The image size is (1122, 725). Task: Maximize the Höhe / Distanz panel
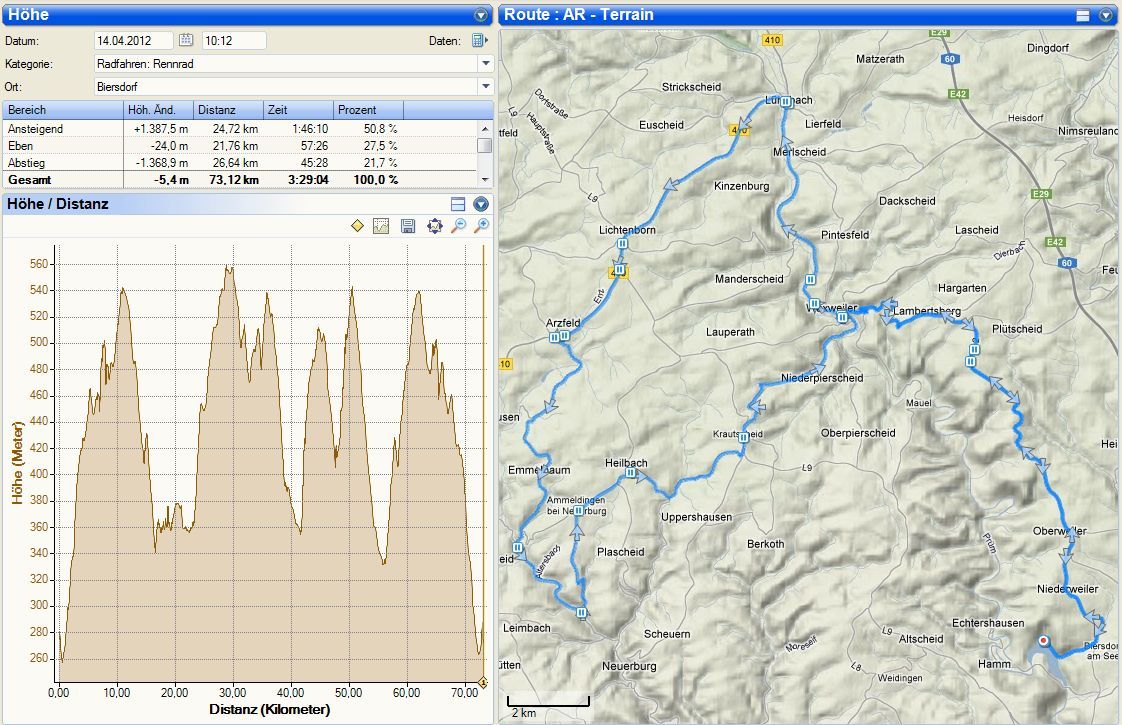[x=458, y=204]
